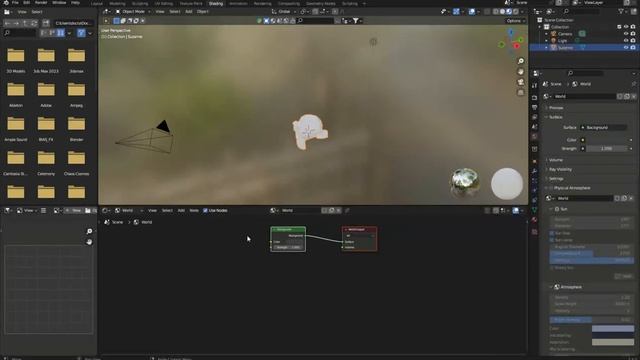Click the file browser search field

pos(19,33)
